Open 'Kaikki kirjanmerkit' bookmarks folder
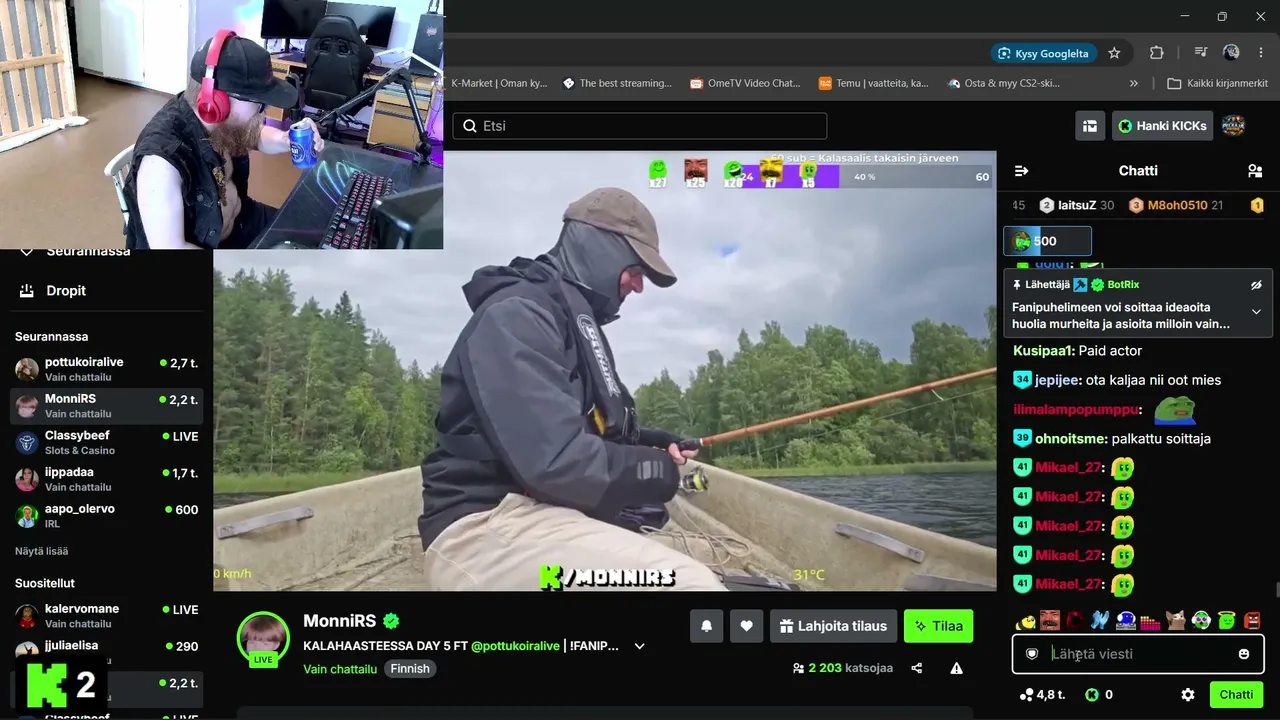 (x=1217, y=83)
